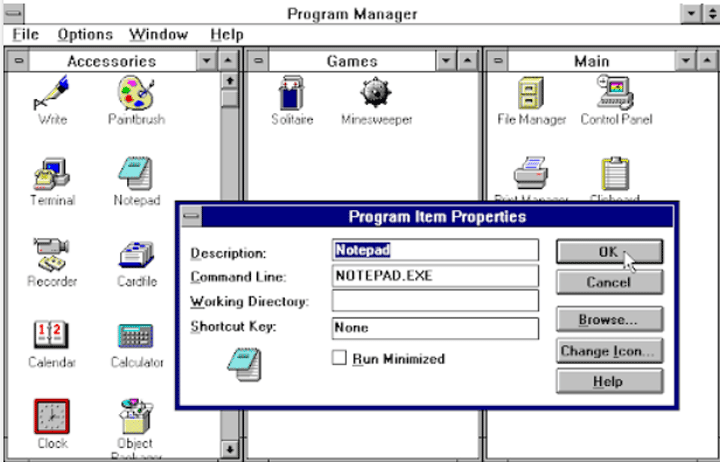Open the Window menu
Viewport: 720px width, 462px height.
tap(158, 34)
